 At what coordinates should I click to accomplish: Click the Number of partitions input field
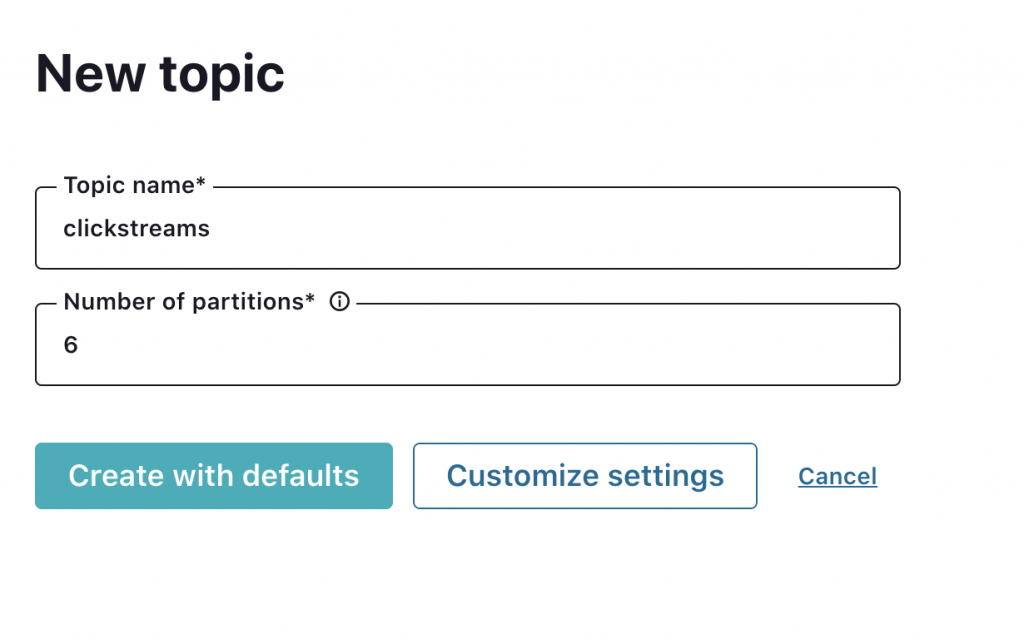click(x=467, y=344)
